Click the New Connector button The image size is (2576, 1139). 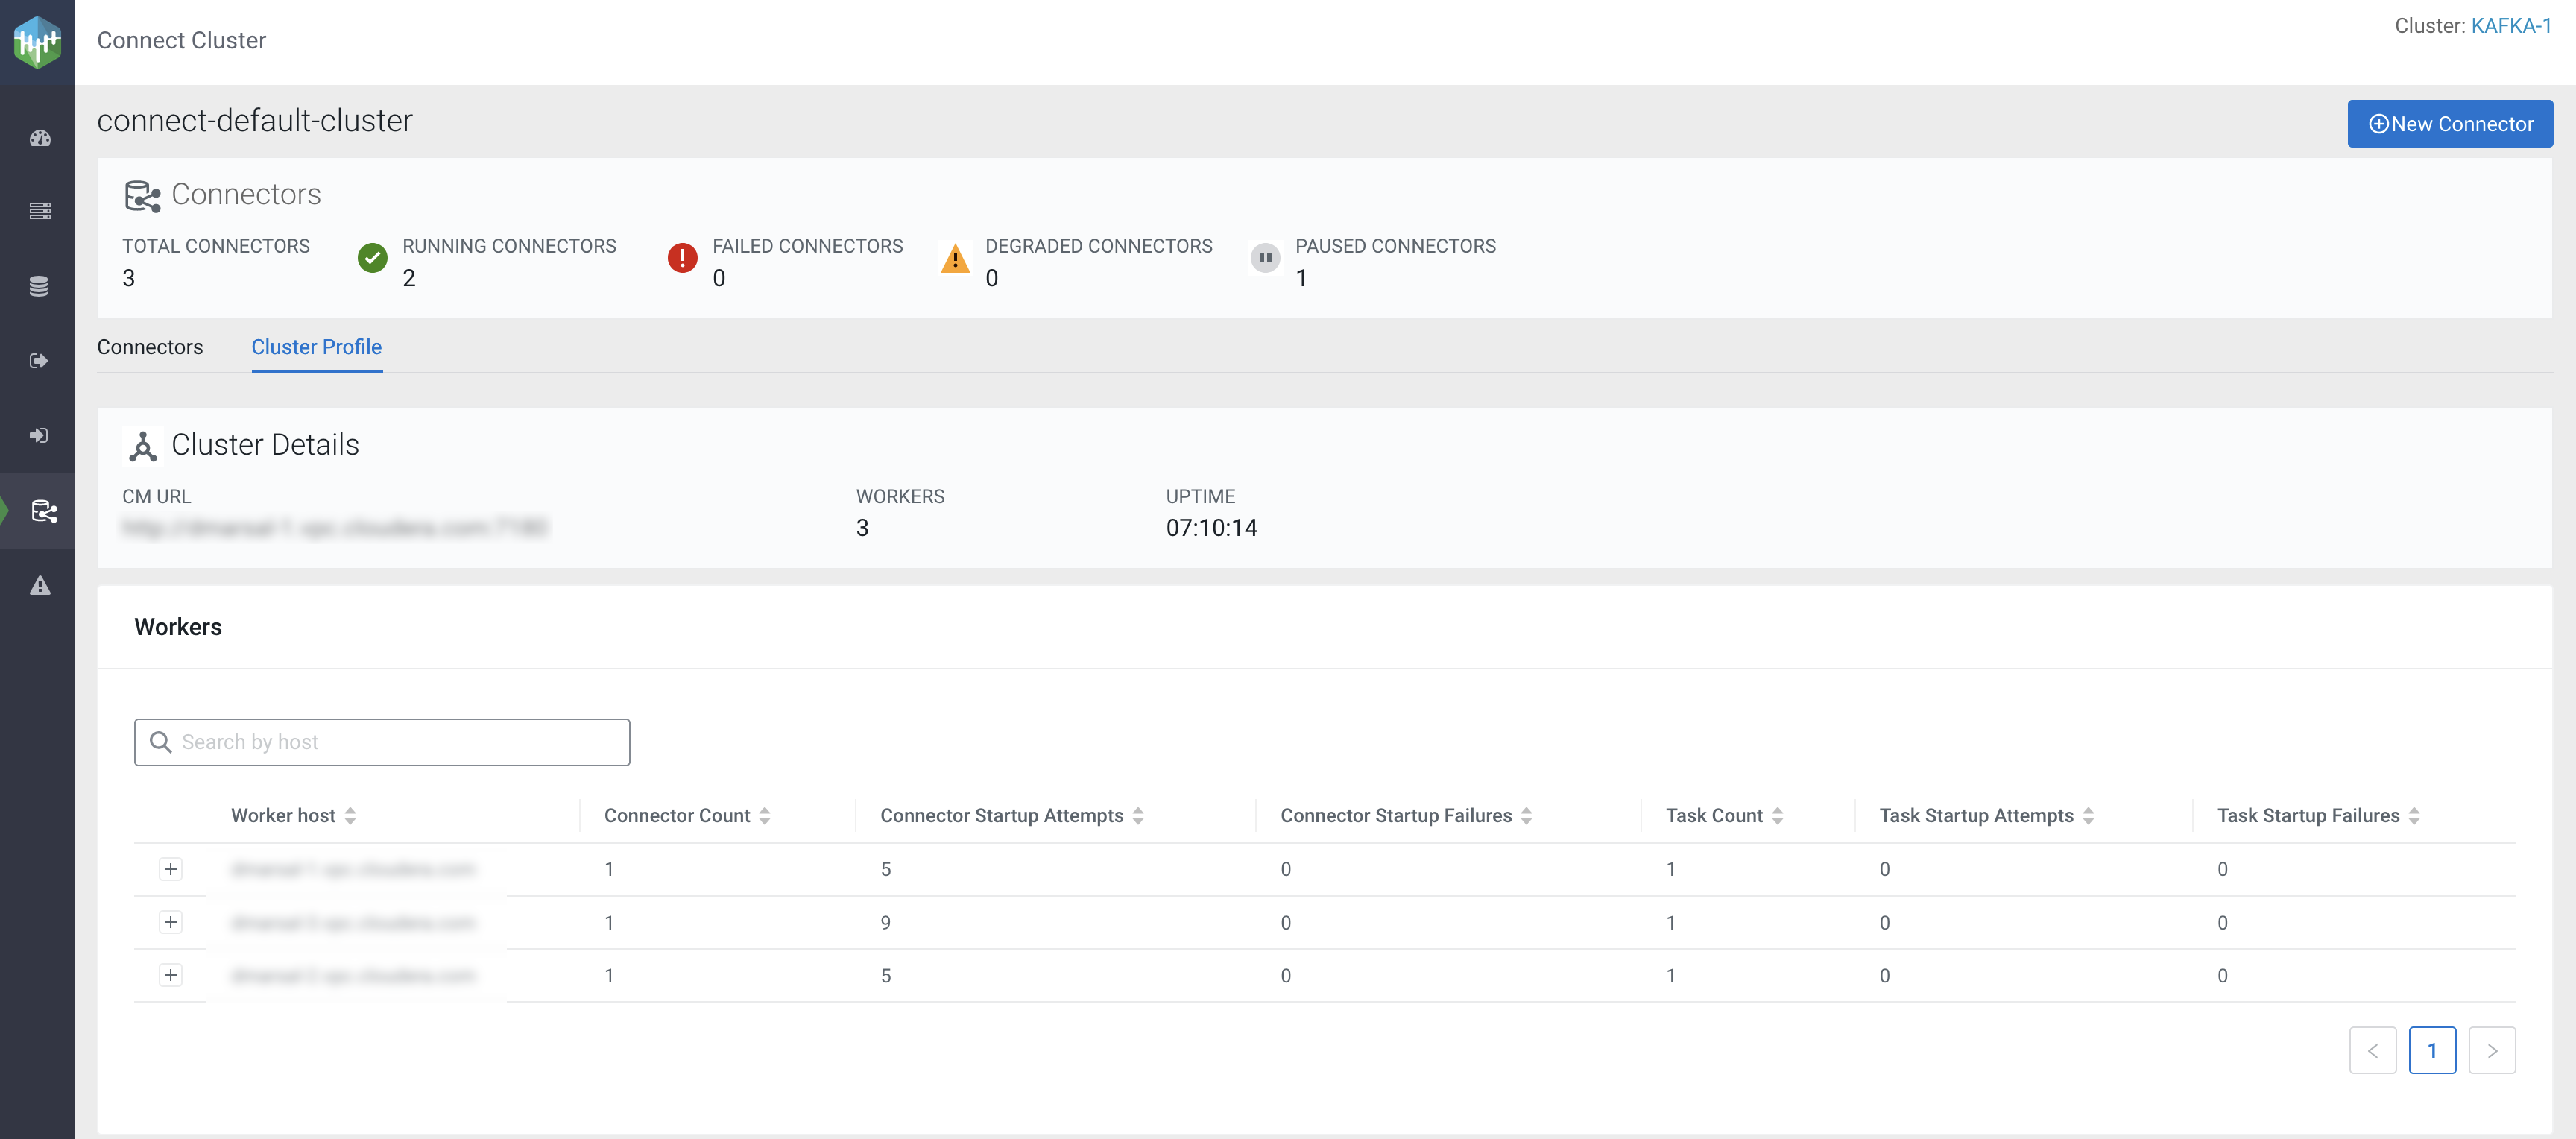[2449, 124]
